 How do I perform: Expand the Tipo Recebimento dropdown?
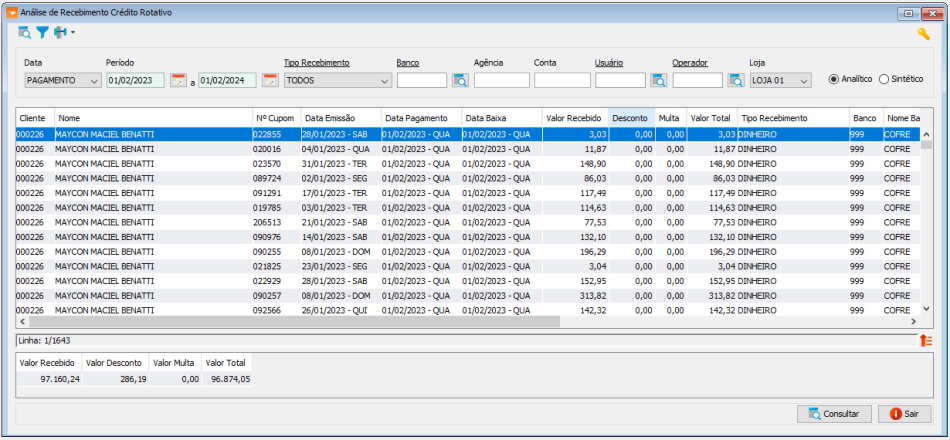pos(337,80)
